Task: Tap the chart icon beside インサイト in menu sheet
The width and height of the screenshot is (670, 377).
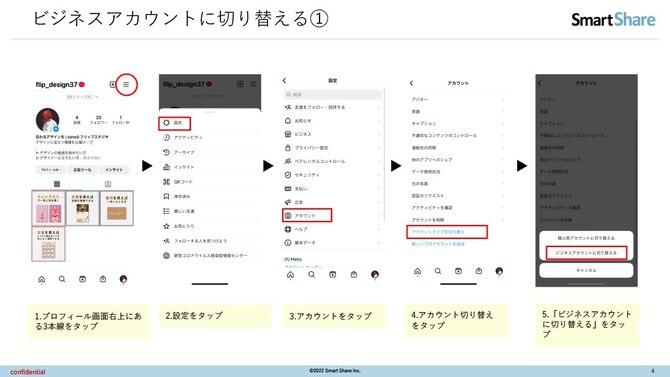Action: pos(166,167)
